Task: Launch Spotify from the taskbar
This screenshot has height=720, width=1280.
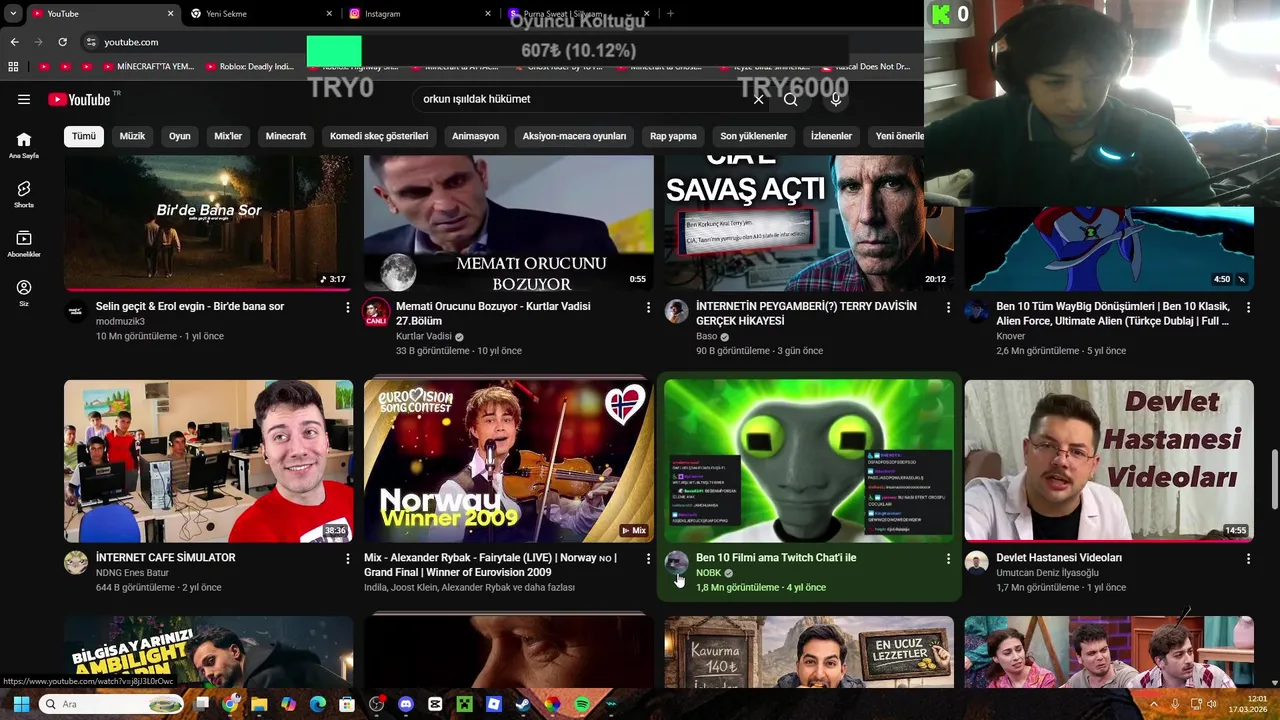Action: click(x=582, y=704)
